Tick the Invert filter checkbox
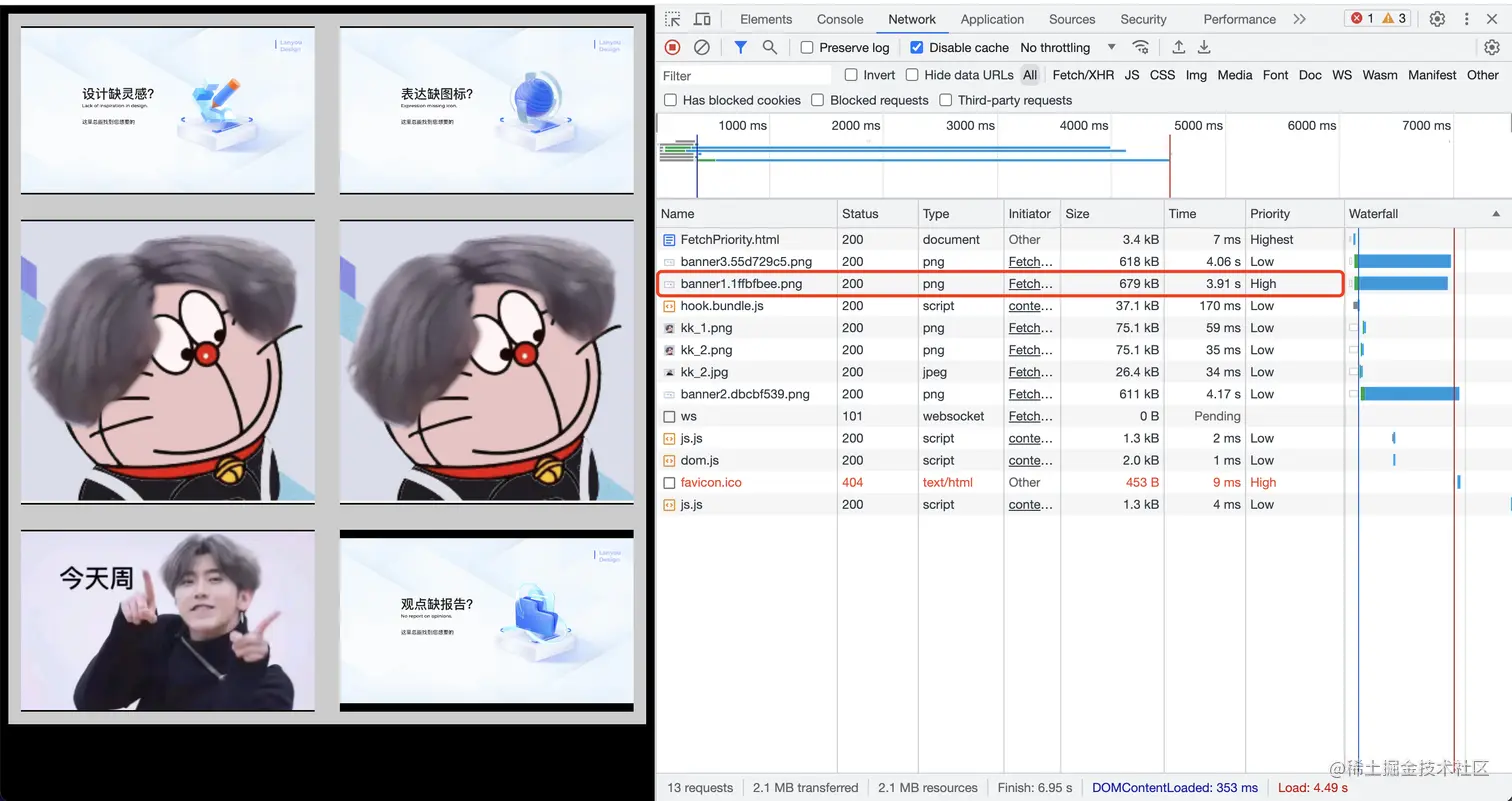 (851, 75)
